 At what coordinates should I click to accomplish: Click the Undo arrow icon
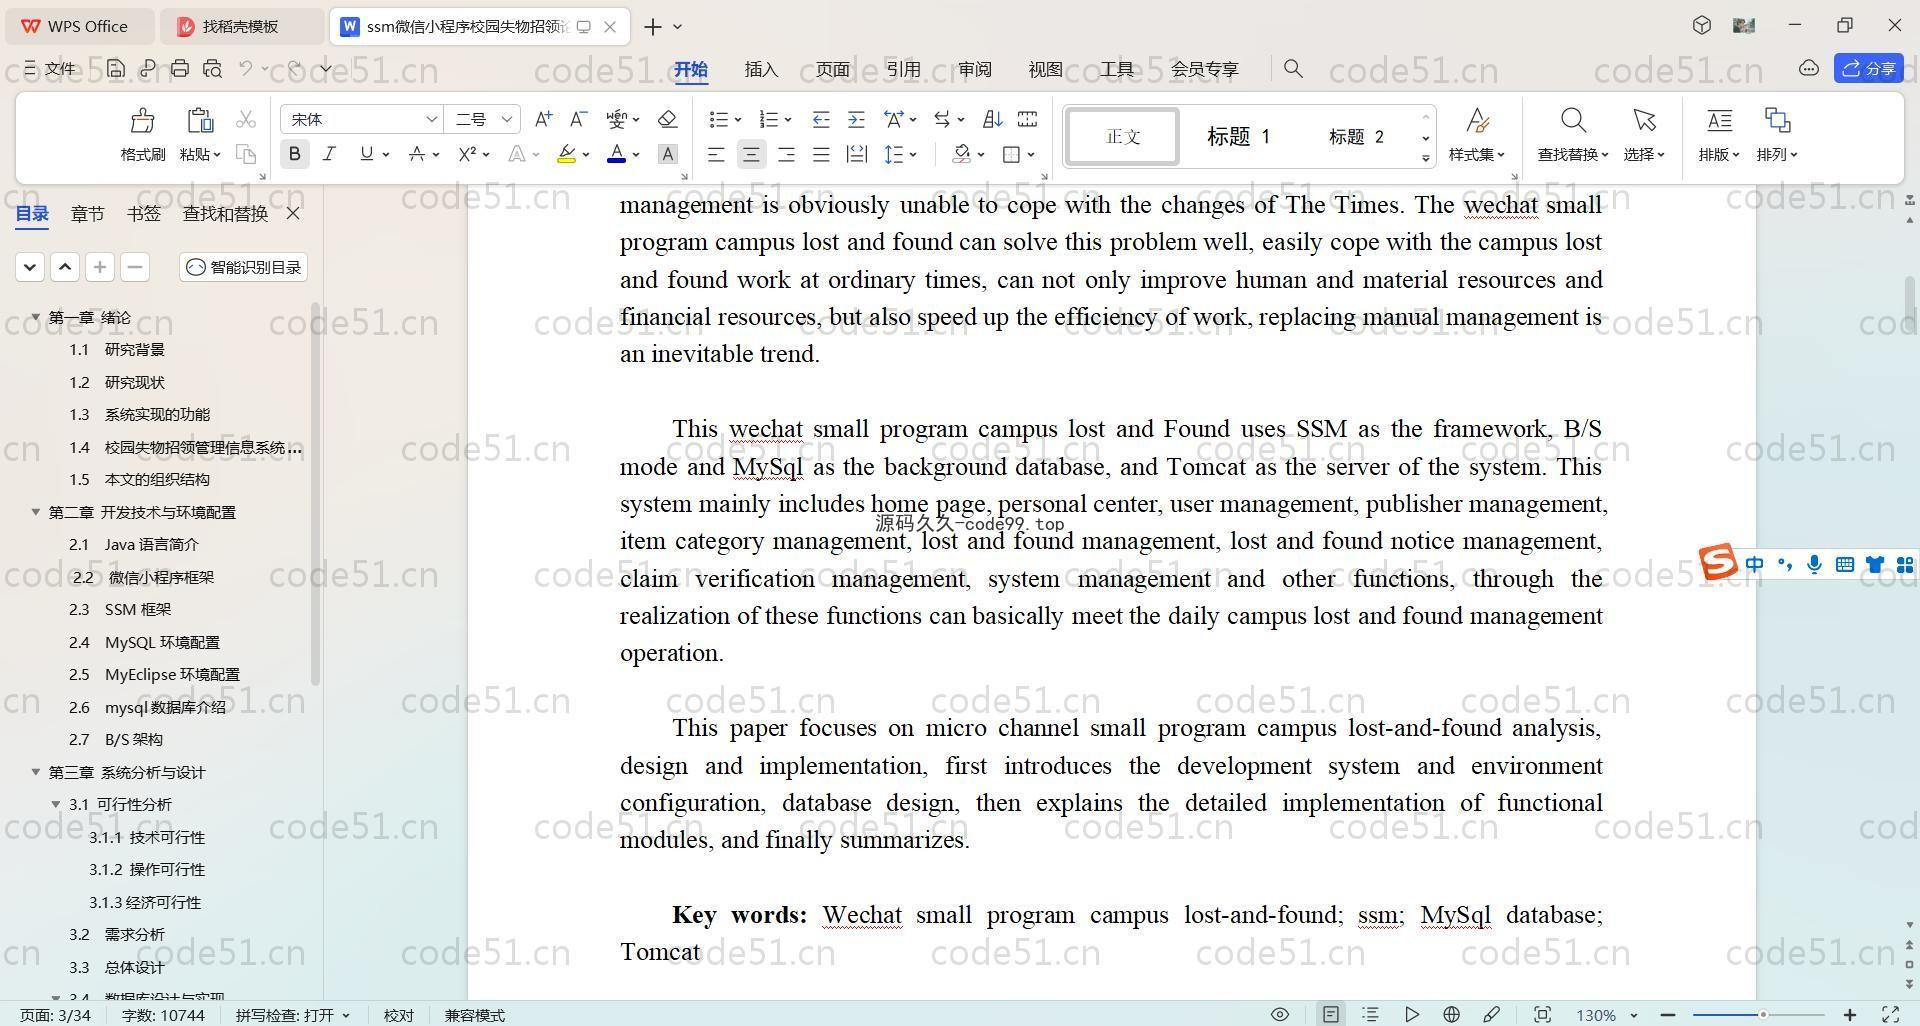(246, 68)
